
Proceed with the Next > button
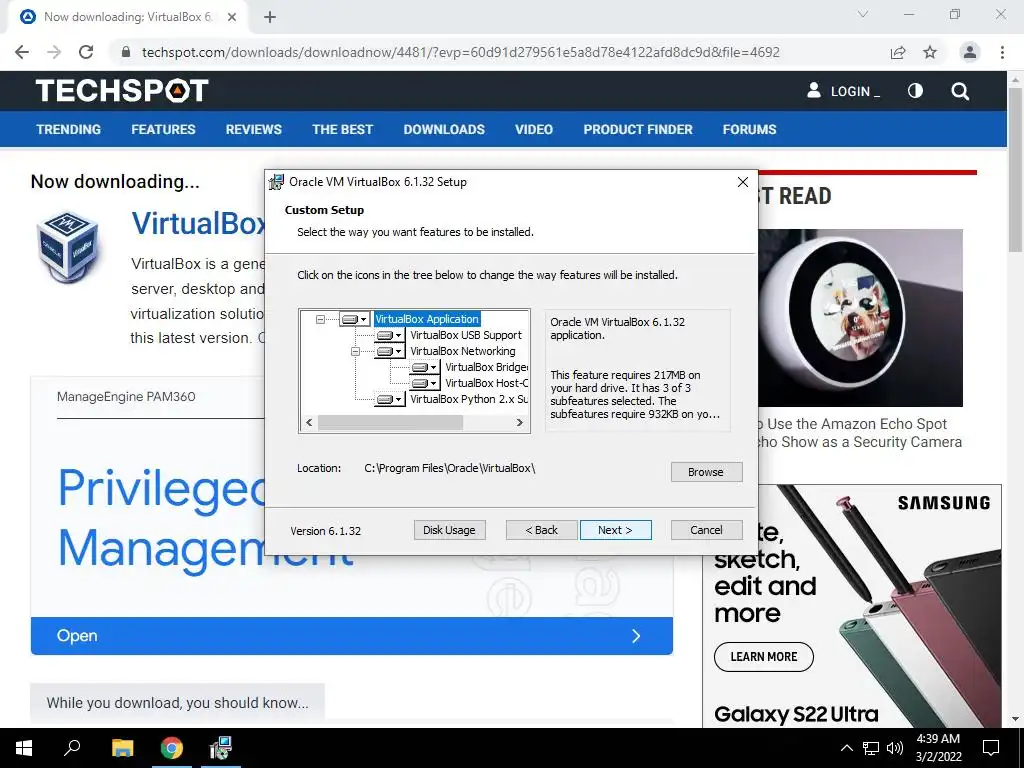click(615, 530)
